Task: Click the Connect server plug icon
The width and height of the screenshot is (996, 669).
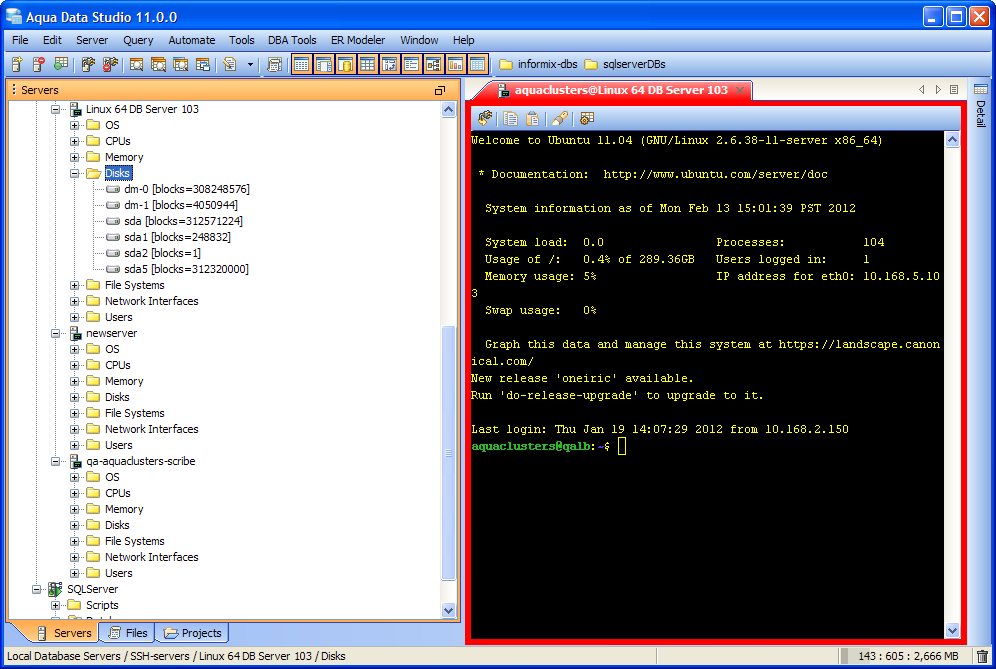Action: [88, 64]
